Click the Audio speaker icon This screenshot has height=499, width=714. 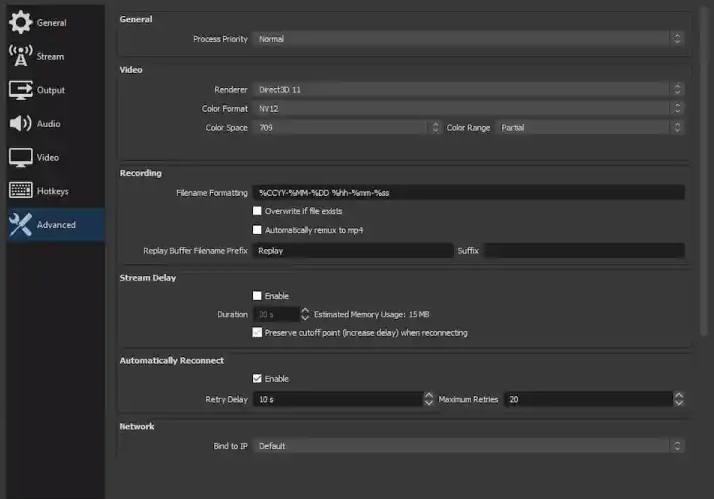(20, 123)
